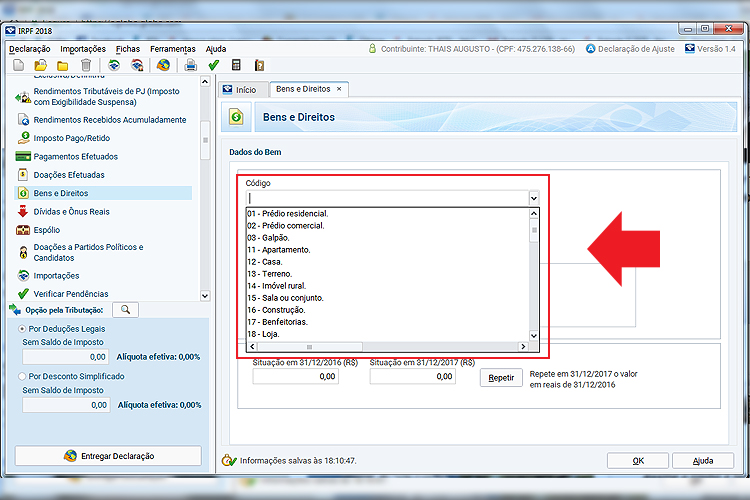
Task: Click the Situação em 31/12/2017 value field
Action: [412, 377]
